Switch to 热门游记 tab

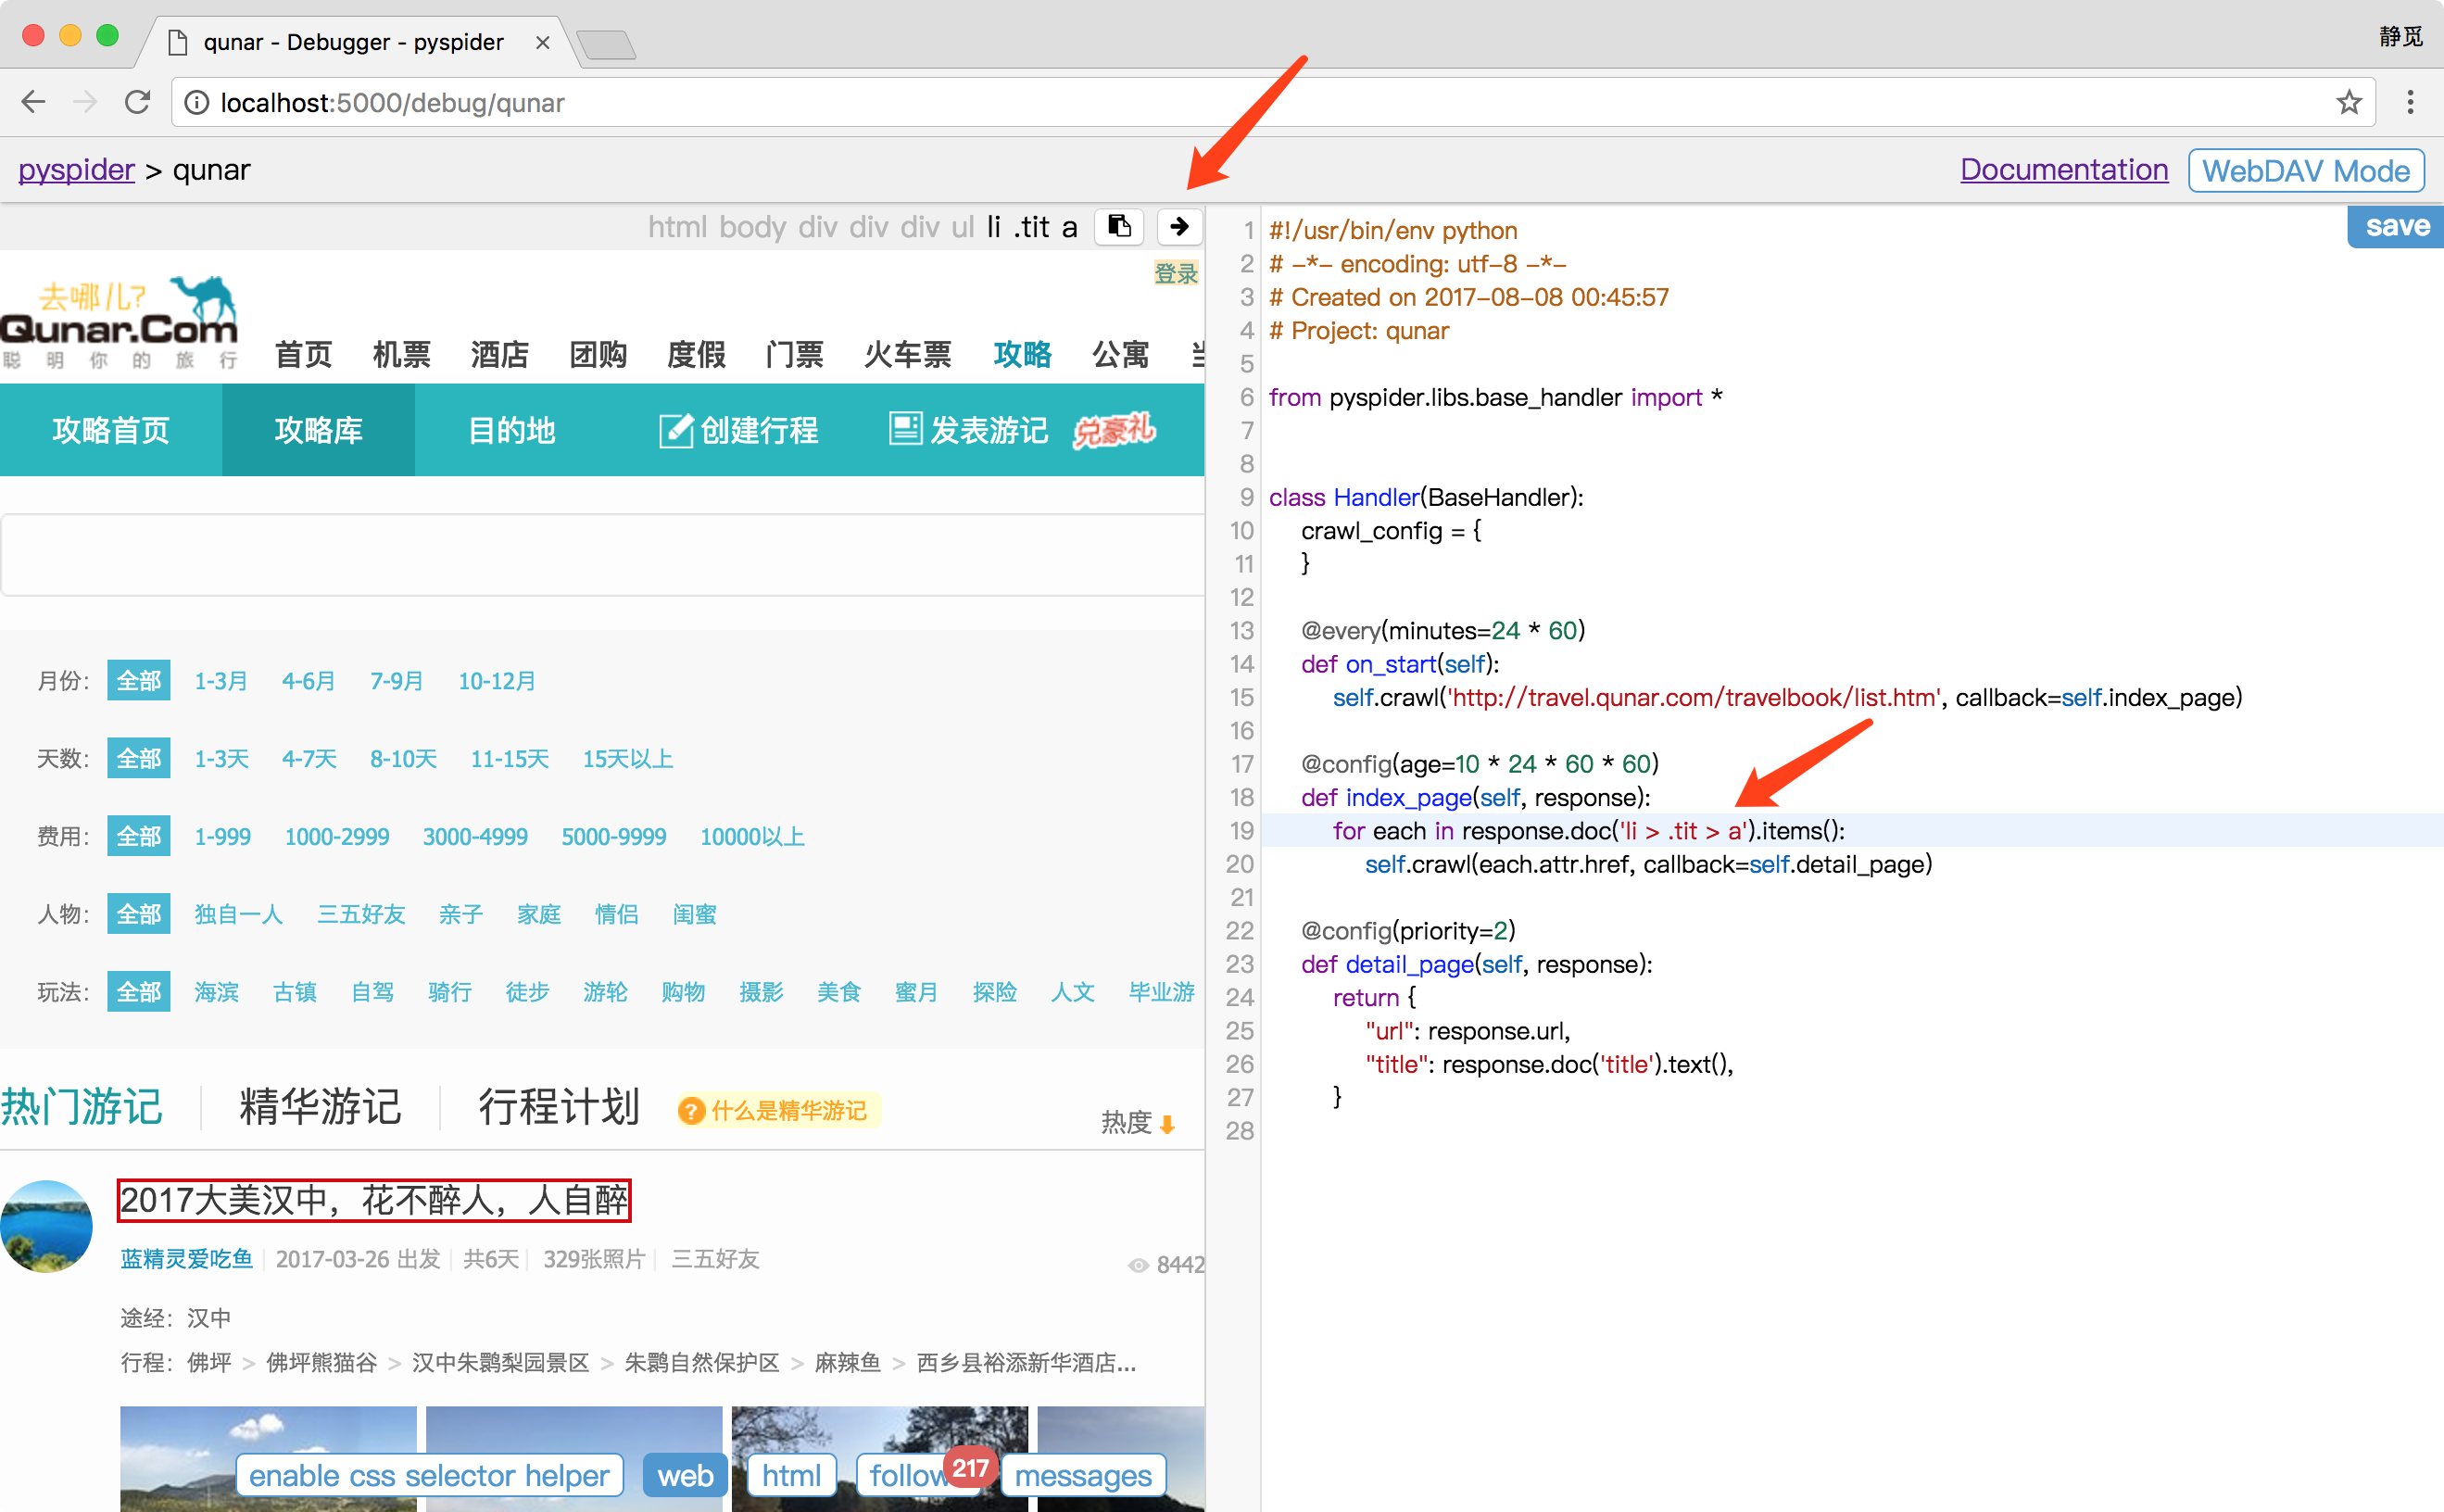click(82, 1106)
